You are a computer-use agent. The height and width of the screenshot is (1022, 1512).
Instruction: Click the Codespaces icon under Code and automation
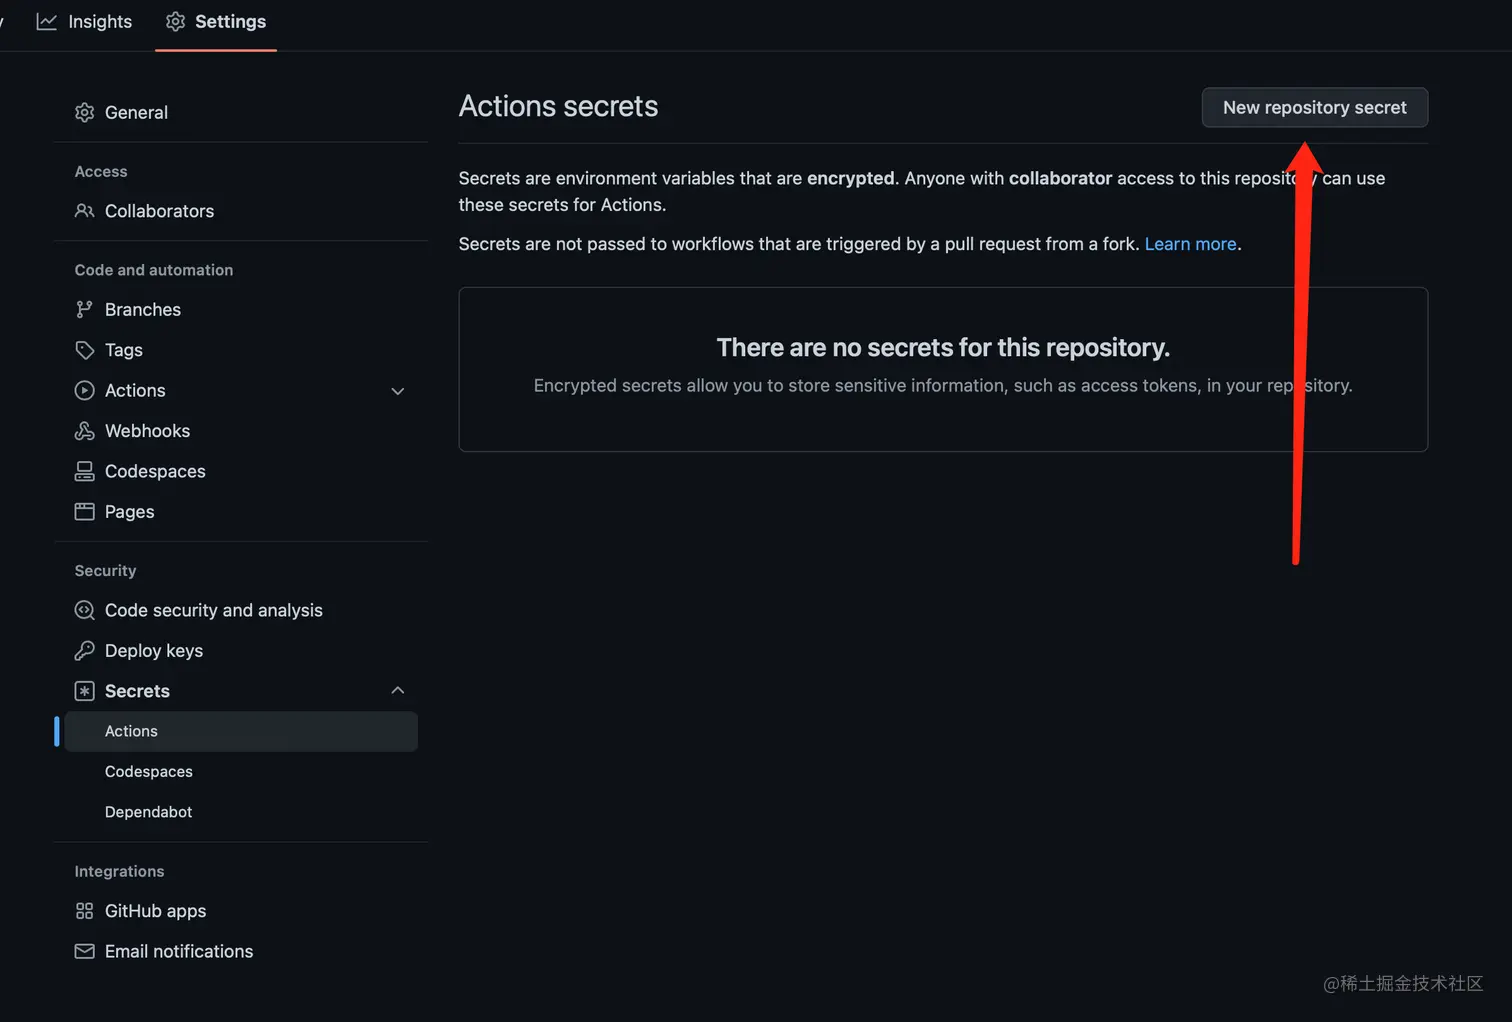85,471
